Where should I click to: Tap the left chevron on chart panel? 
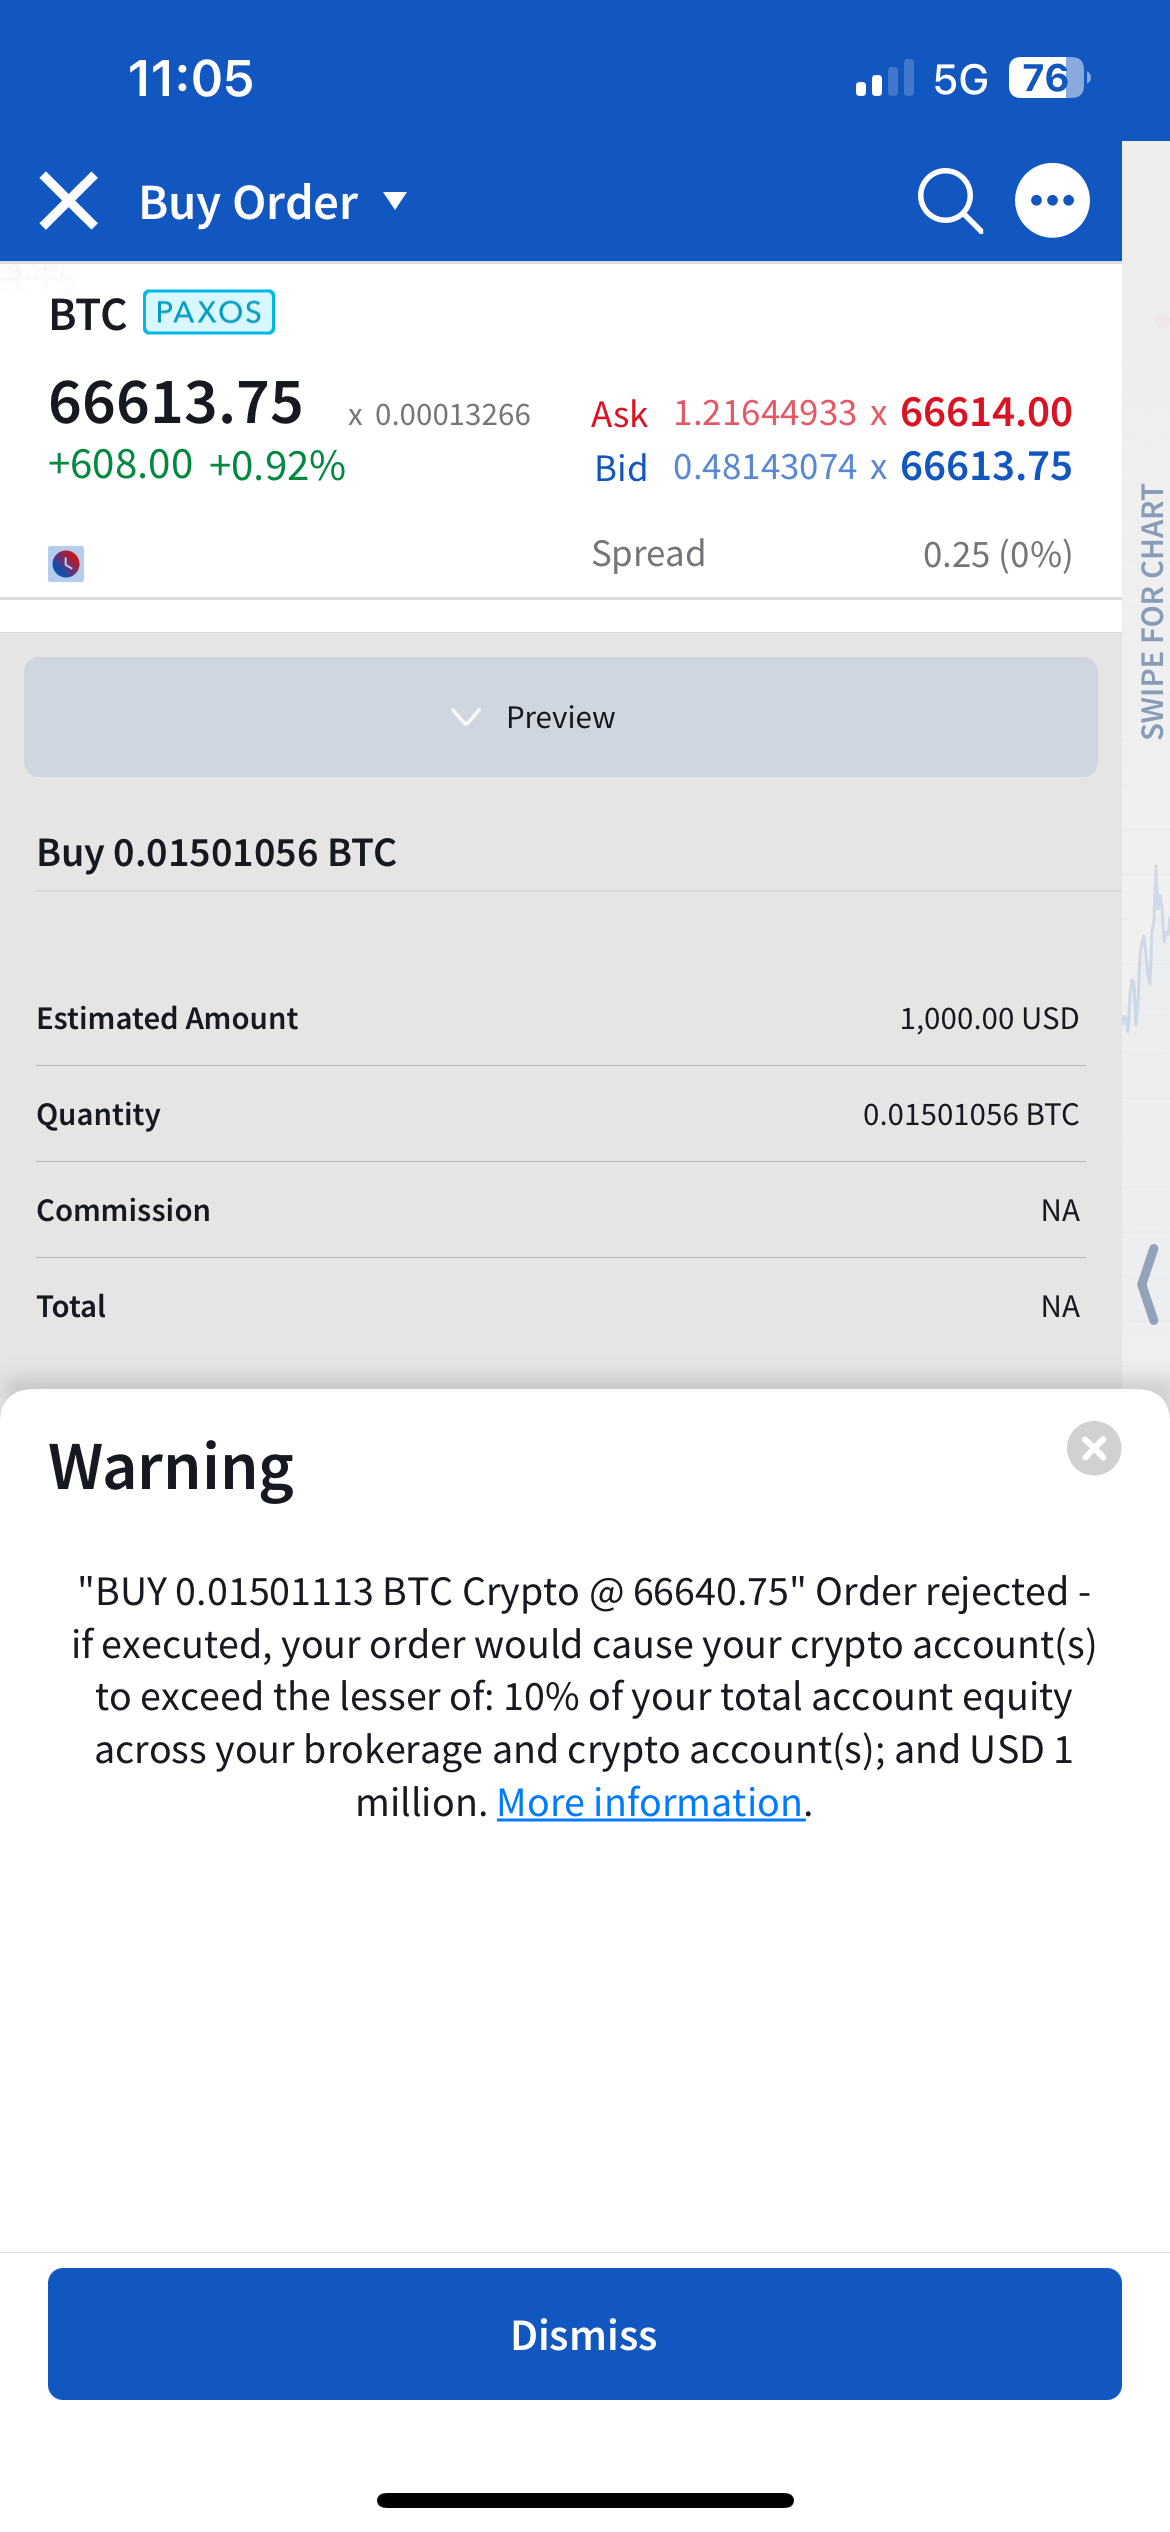click(1149, 1285)
